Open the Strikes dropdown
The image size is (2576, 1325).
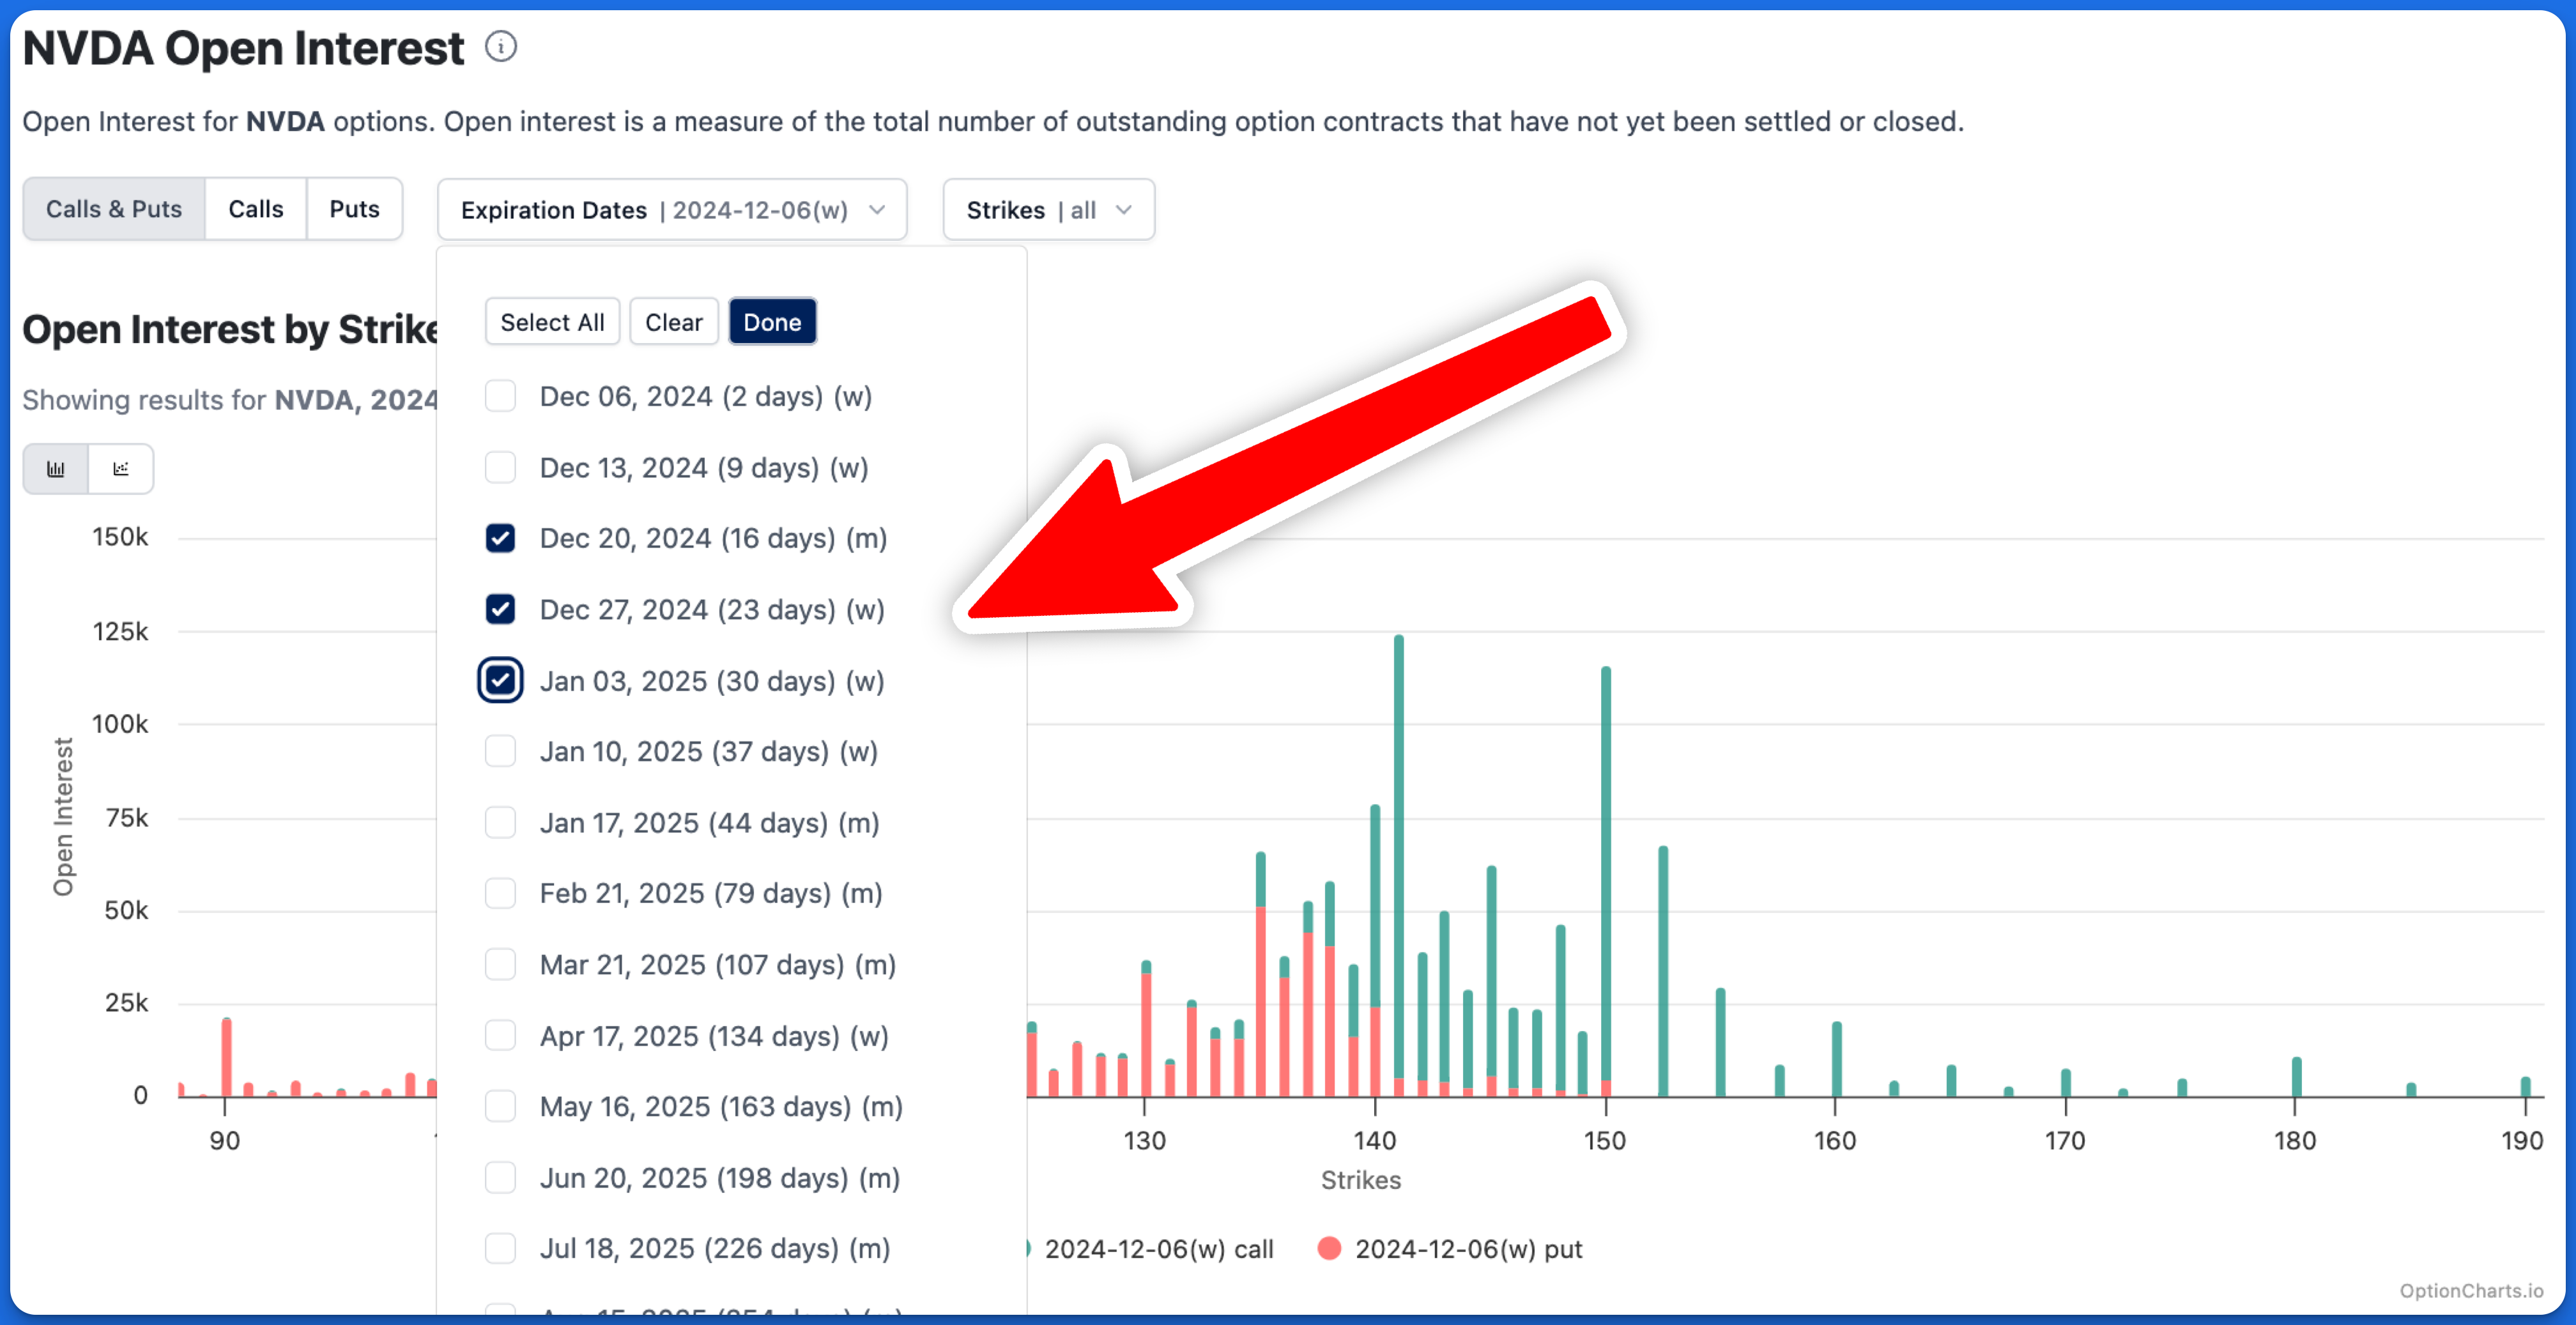(1049, 210)
